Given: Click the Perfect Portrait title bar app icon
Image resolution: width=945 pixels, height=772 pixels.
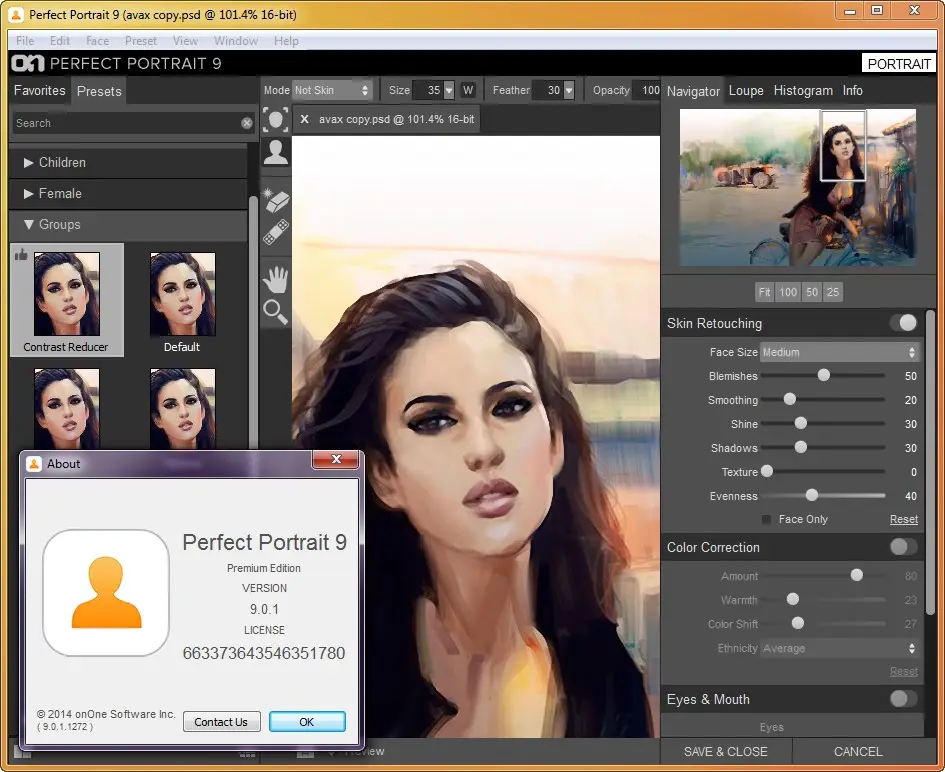Looking at the screenshot, I should (17, 14).
